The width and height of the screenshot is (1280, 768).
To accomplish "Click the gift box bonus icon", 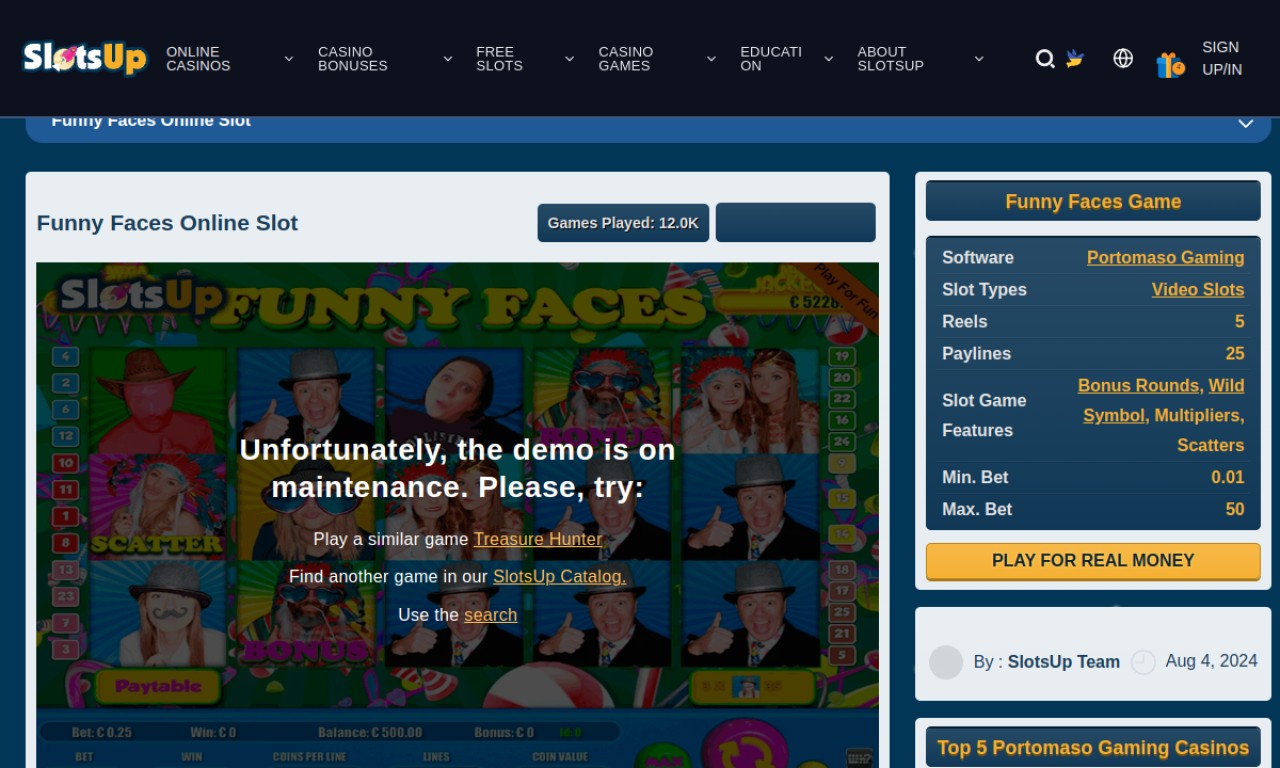I will click(x=1170, y=65).
